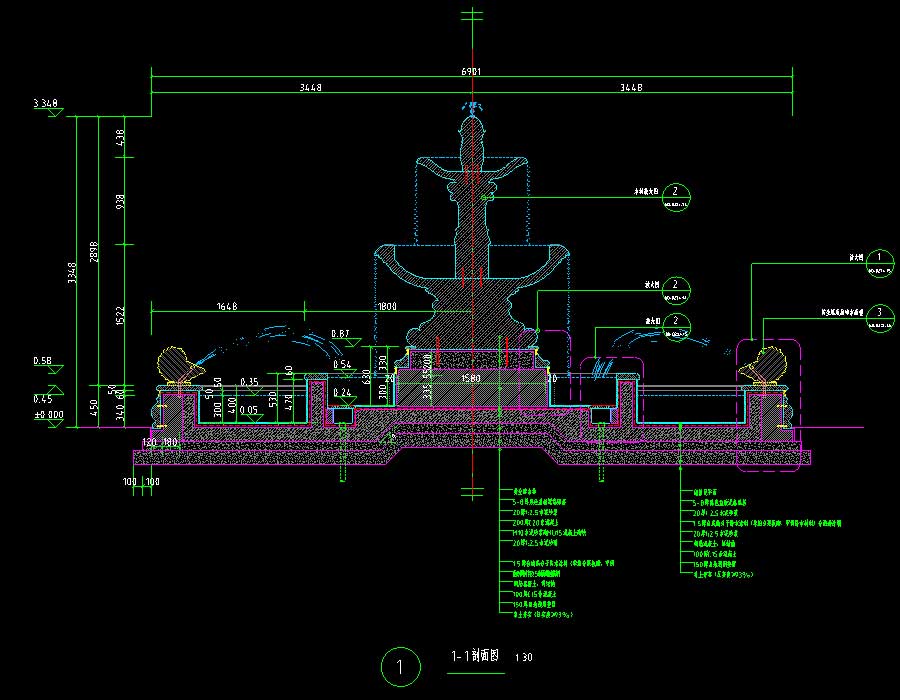900x700 pixels.
Task: Select the 0.87 elevation marker
Action: (x=340, y=334)
